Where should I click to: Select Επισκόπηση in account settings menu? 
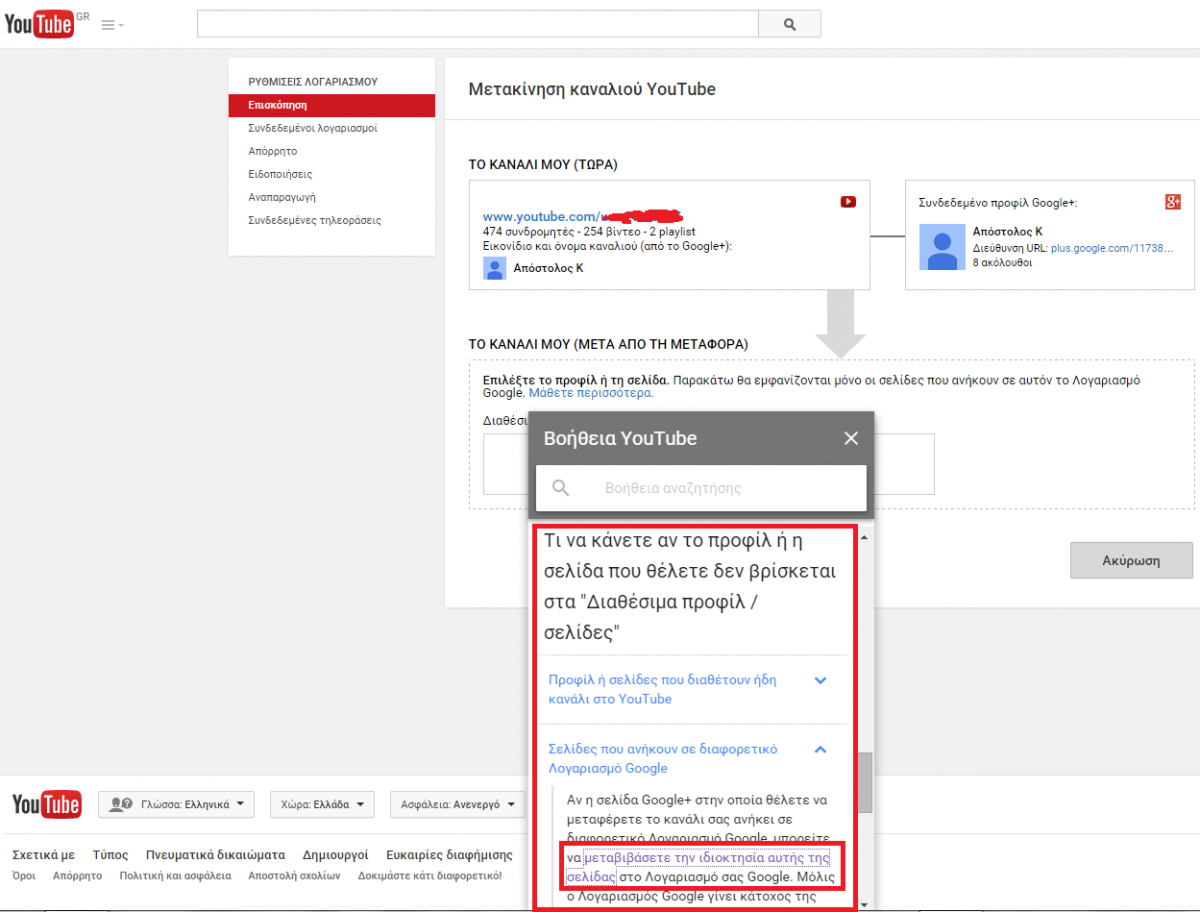332,105
